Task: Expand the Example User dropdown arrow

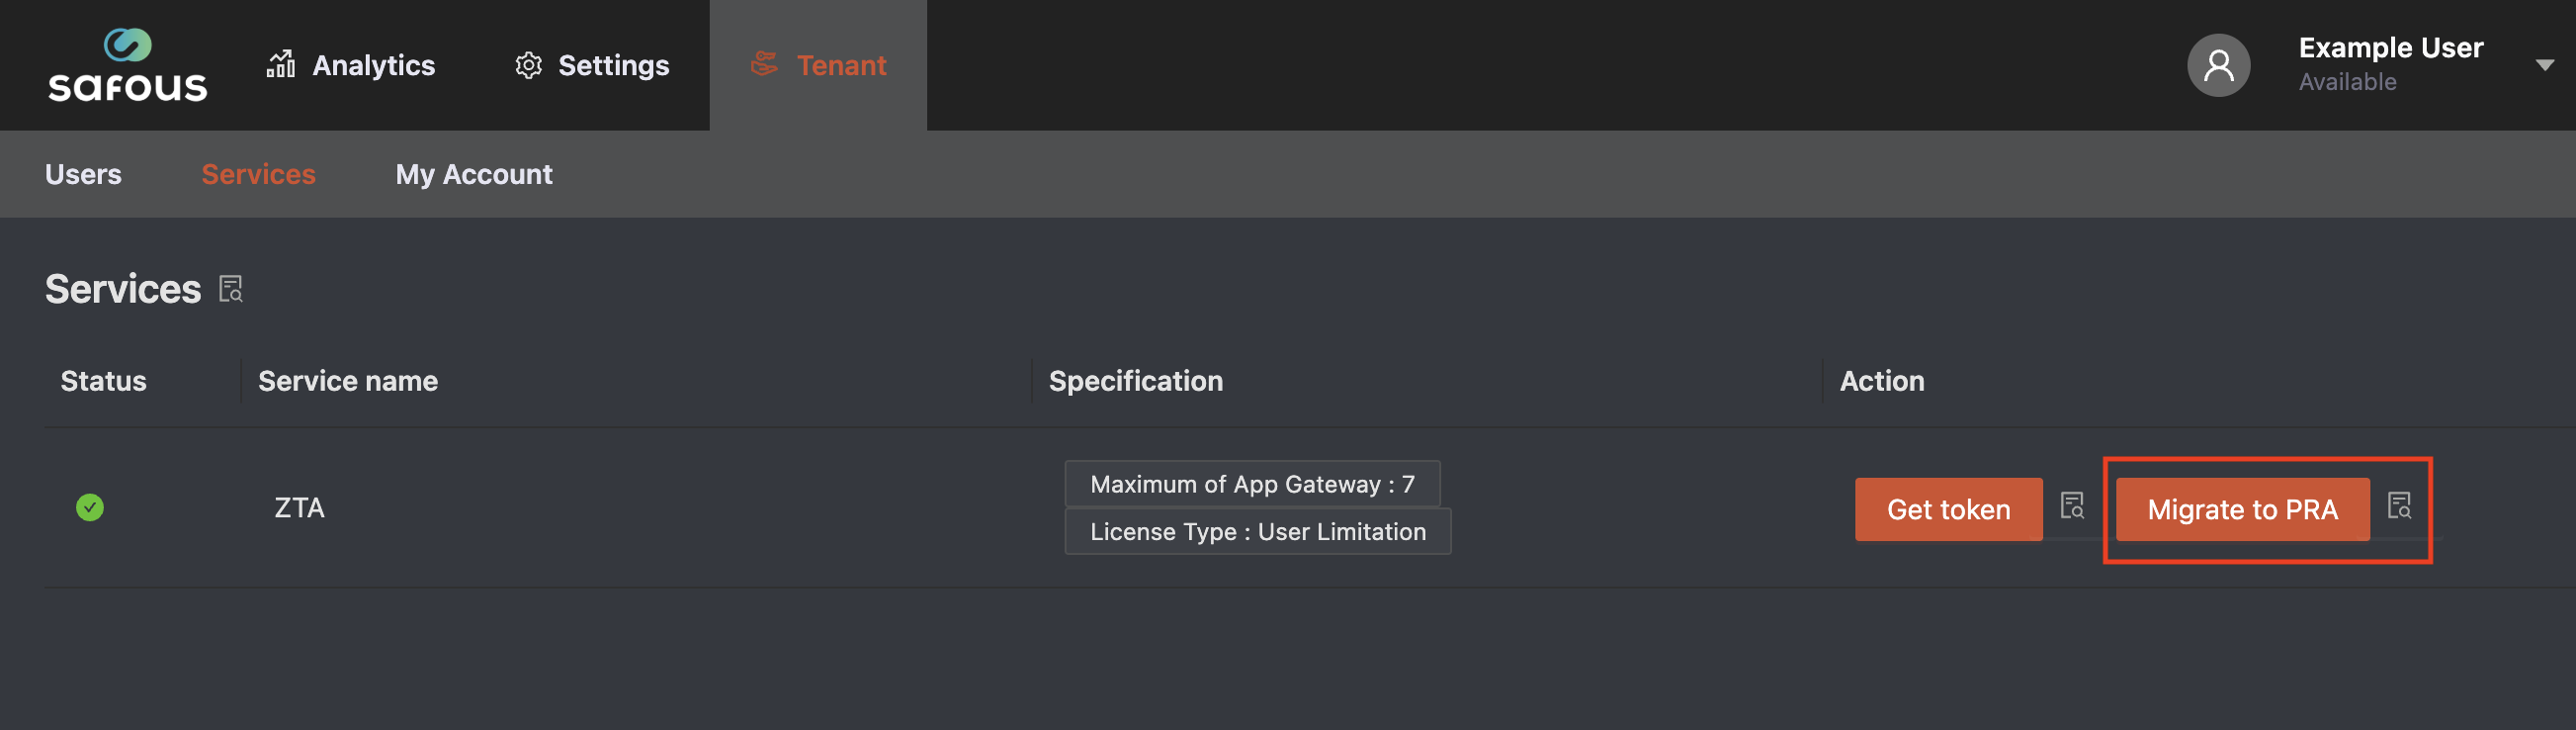Action: point(2544,66)
